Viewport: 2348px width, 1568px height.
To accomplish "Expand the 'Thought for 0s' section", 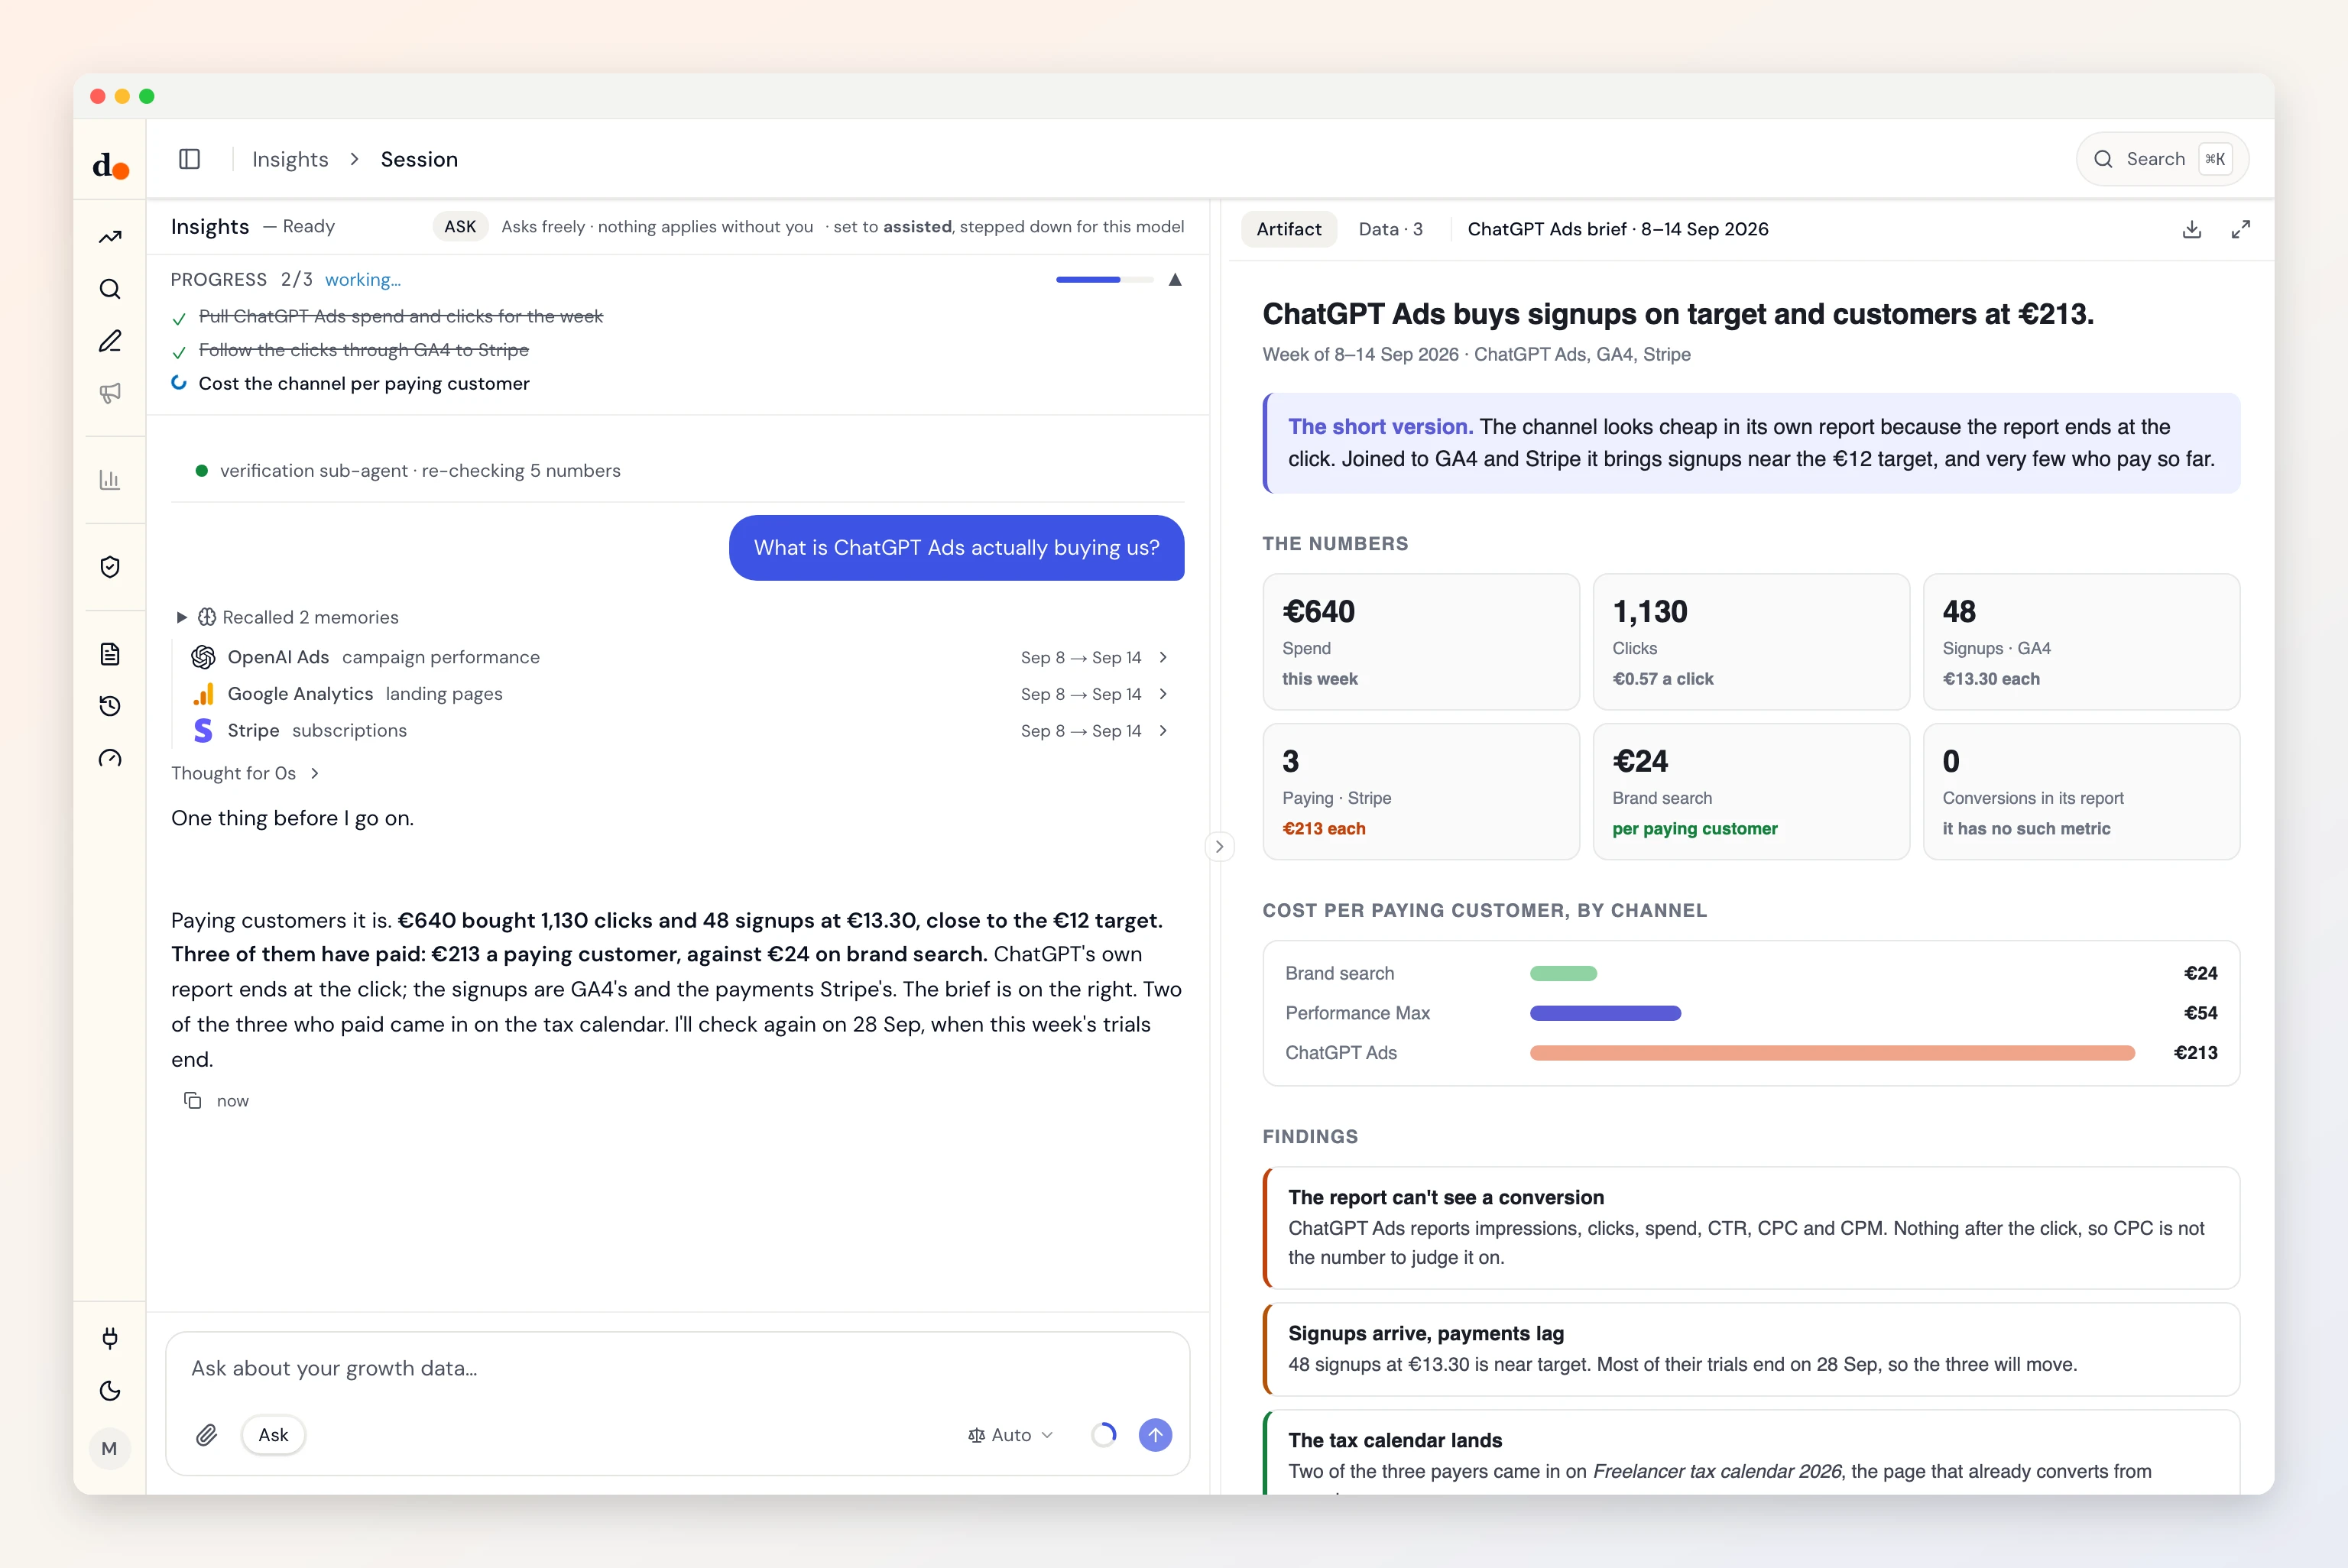I will [245, 773].
